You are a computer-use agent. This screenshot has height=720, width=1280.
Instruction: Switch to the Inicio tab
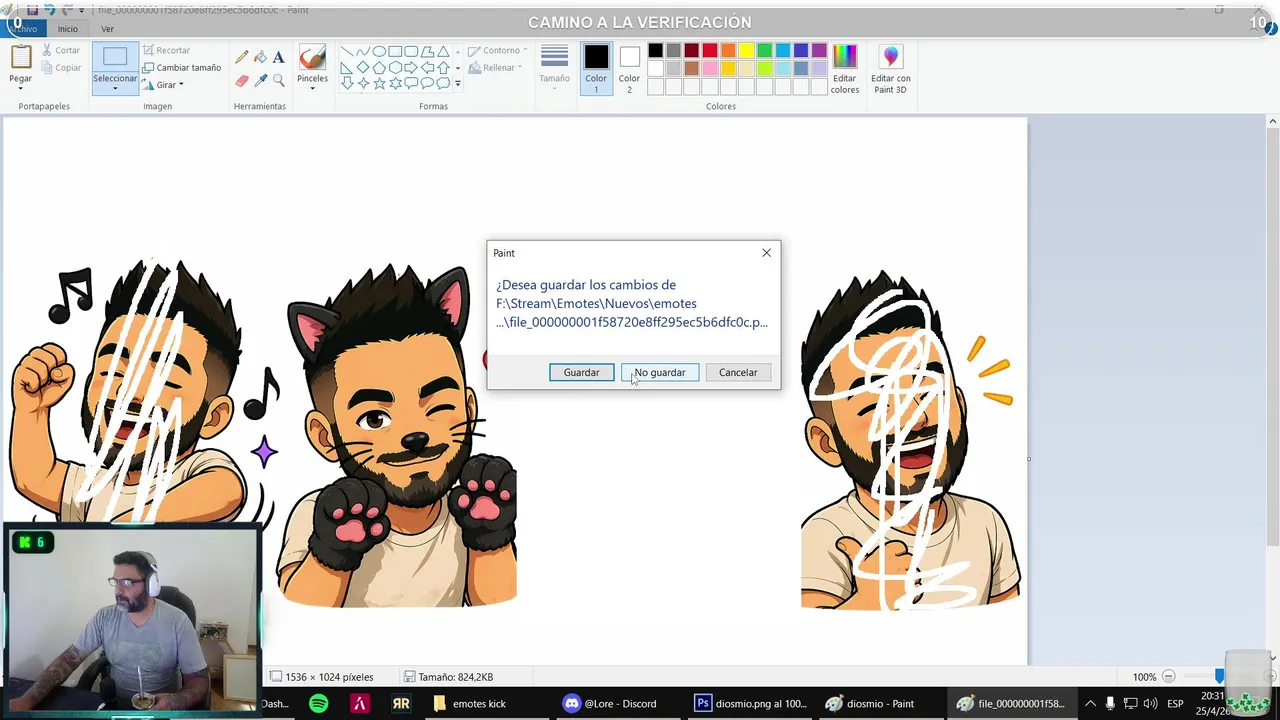pyautogui.click(x=67, y=29)
